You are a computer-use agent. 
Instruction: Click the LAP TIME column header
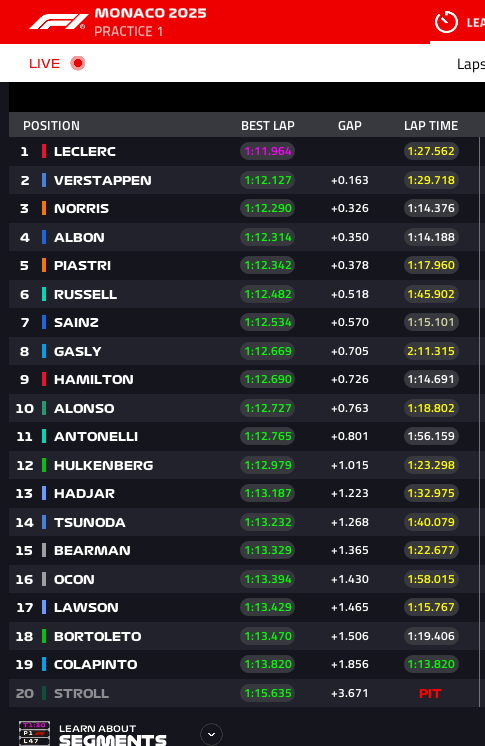(x=431, y=126)
